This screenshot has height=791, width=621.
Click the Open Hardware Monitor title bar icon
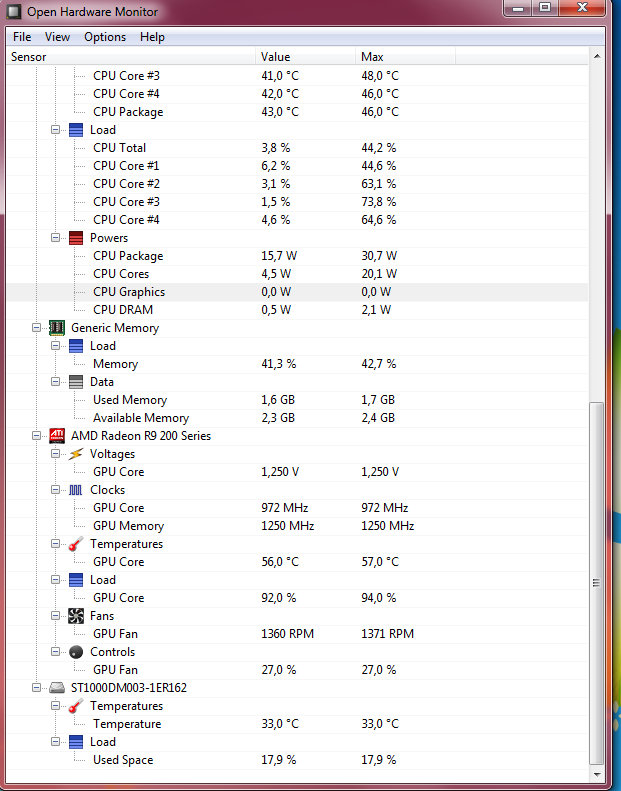(13, 12)
